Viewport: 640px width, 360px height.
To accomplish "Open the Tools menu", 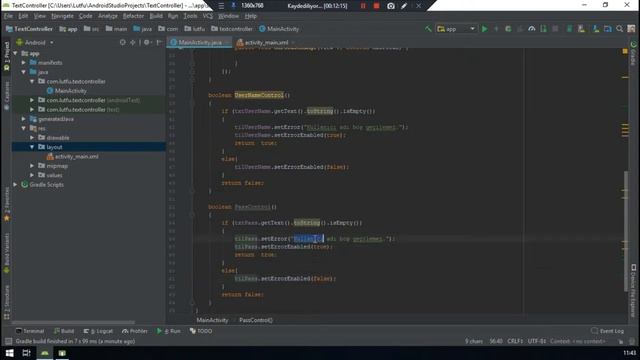I will [x=190, y=16].
